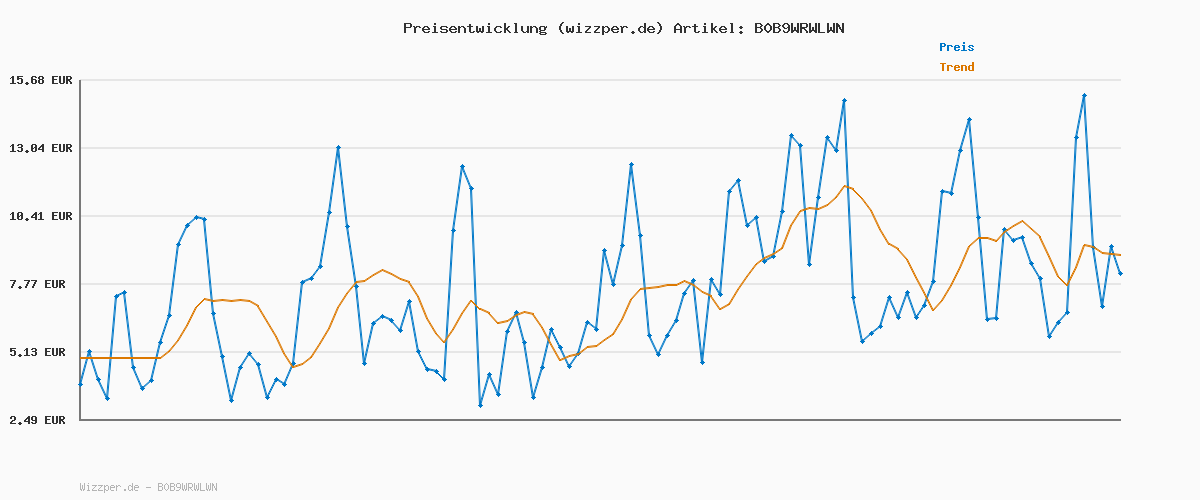Image resolution: width=1200 pixels, height=500 pixels.
Task: Click the second-highest blue peak left of Preis legend
Action: (844, 101)
